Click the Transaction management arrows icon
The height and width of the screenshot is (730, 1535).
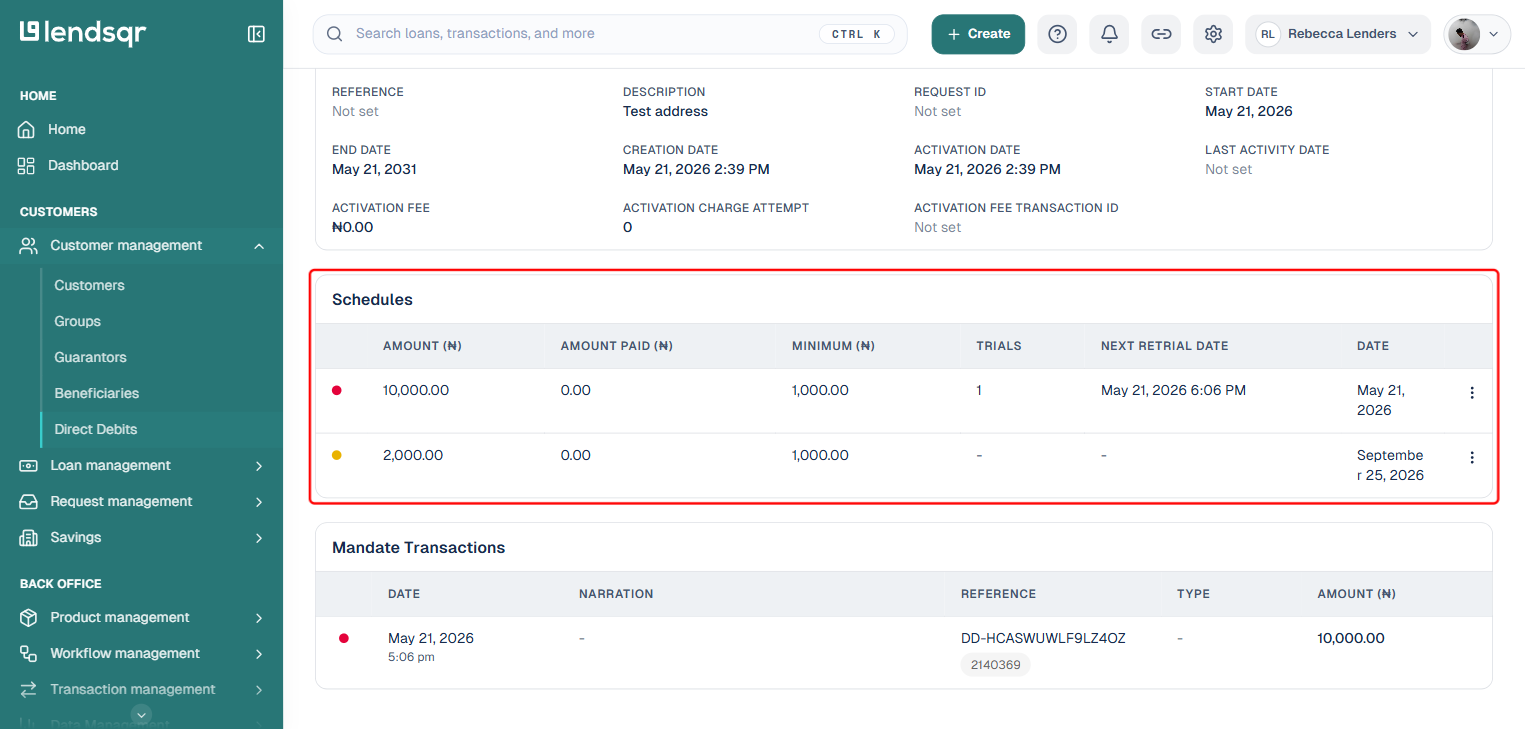29,689
